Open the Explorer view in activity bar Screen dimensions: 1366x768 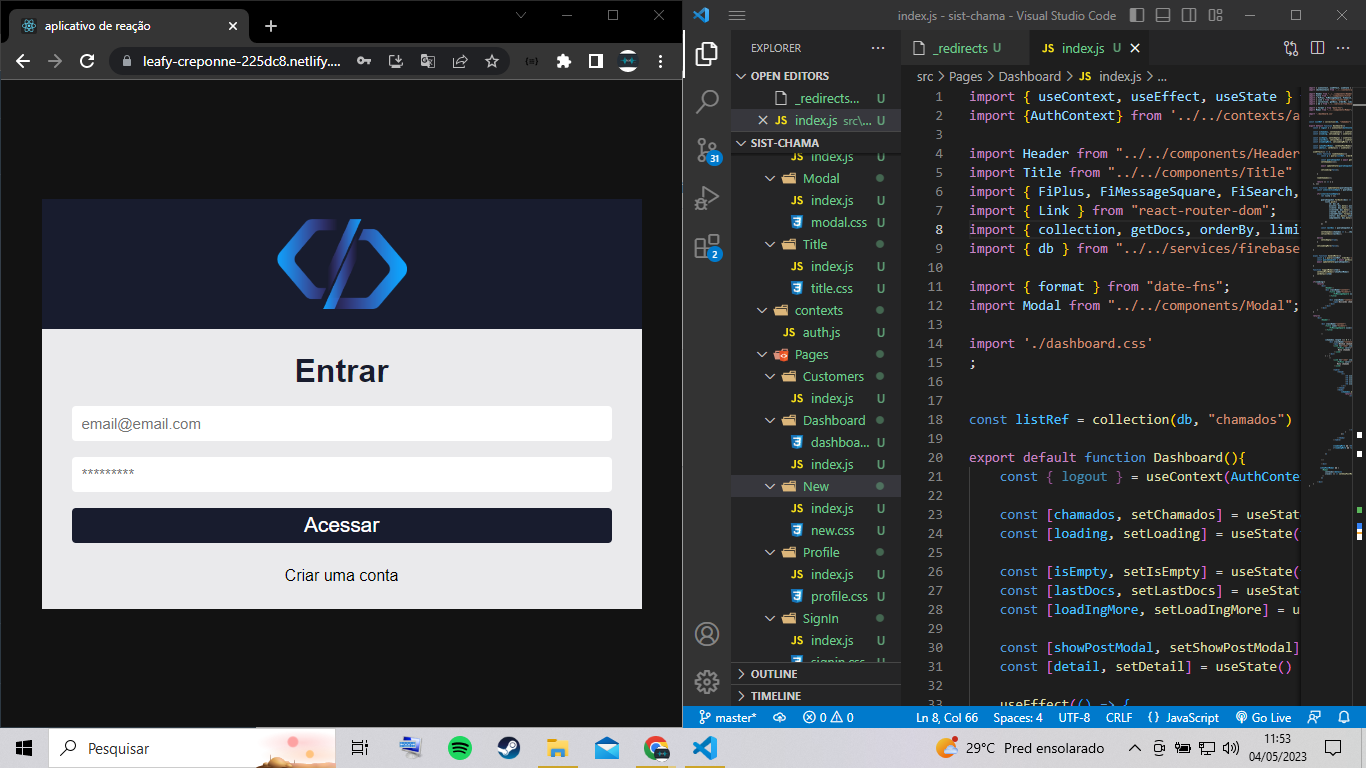(x=707, y=53)
